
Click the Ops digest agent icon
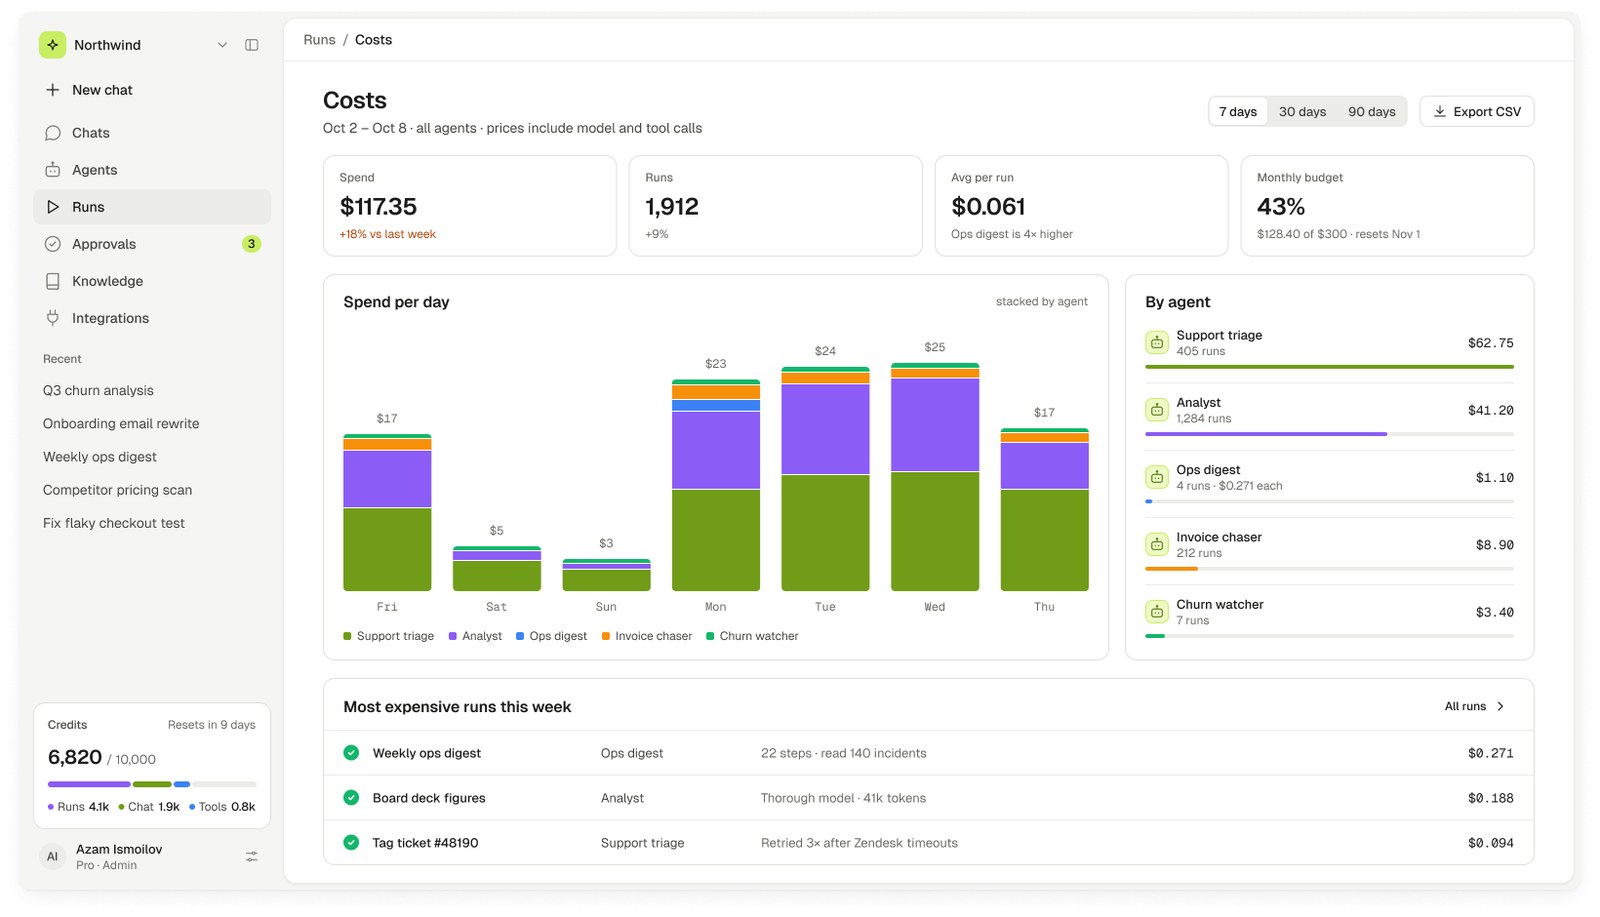[1157, 477]
